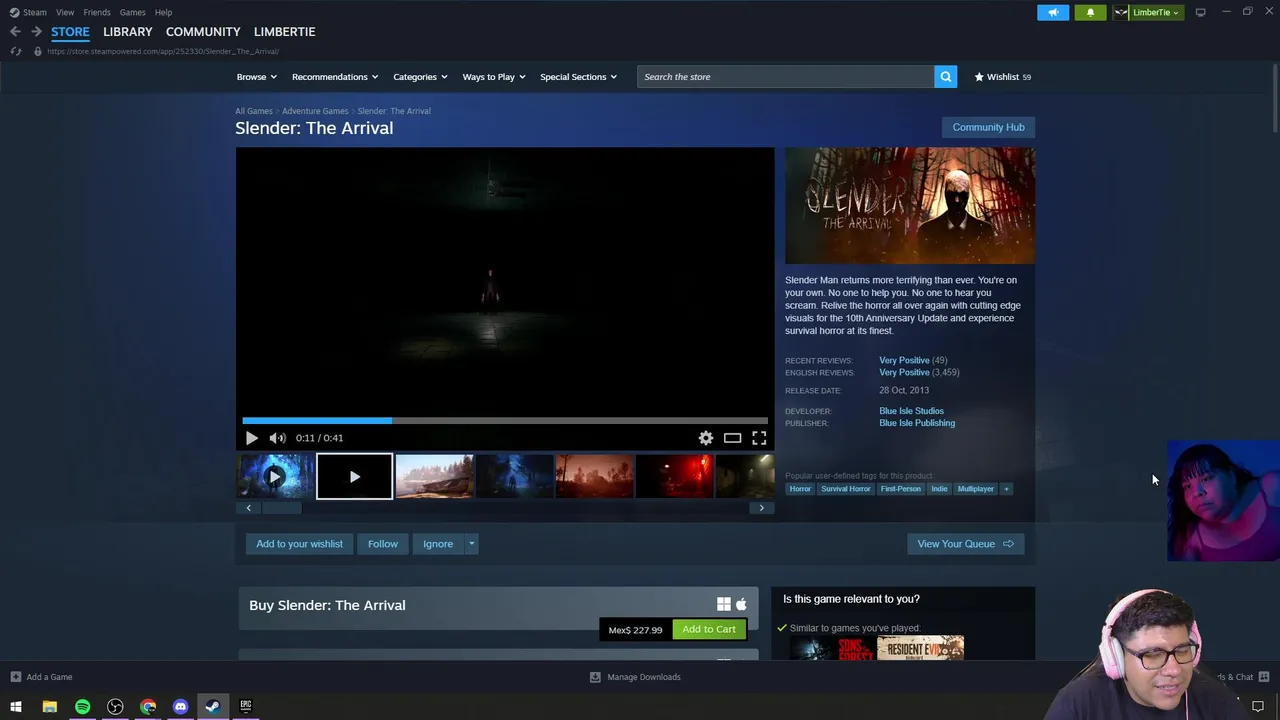Ignore this game
Viewport: 1280px width, 720px height.
tap(438, 544)
